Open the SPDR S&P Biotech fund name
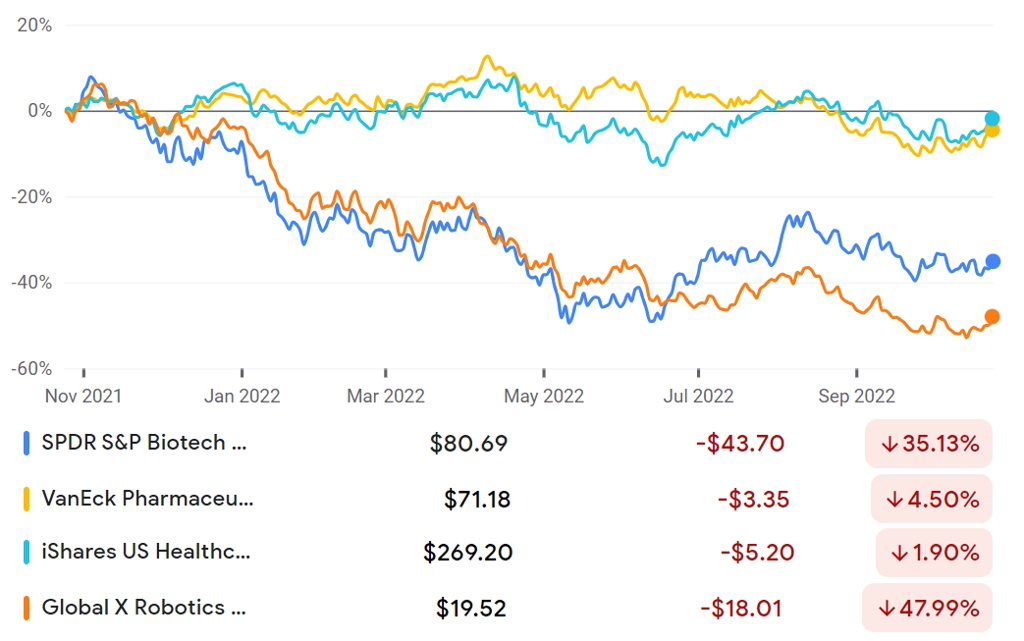1024x641 pixels. [x=144, y=443]
